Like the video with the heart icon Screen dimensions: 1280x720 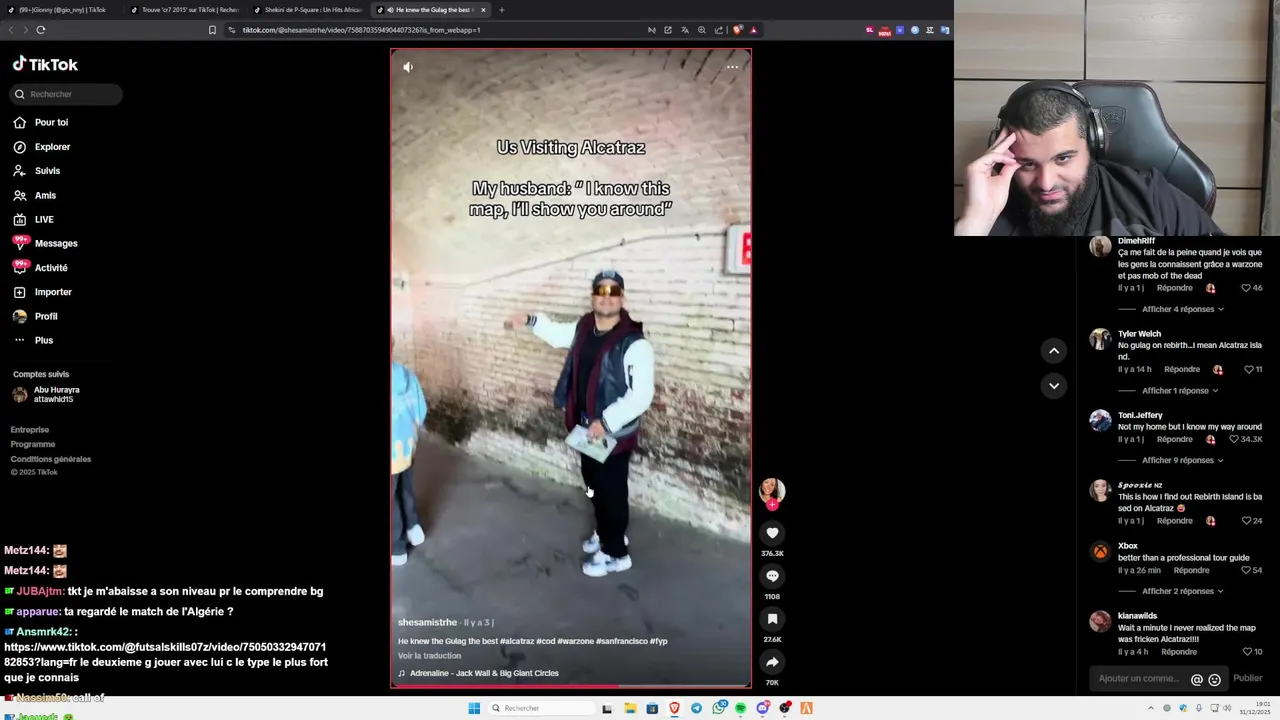click(772, 533)
